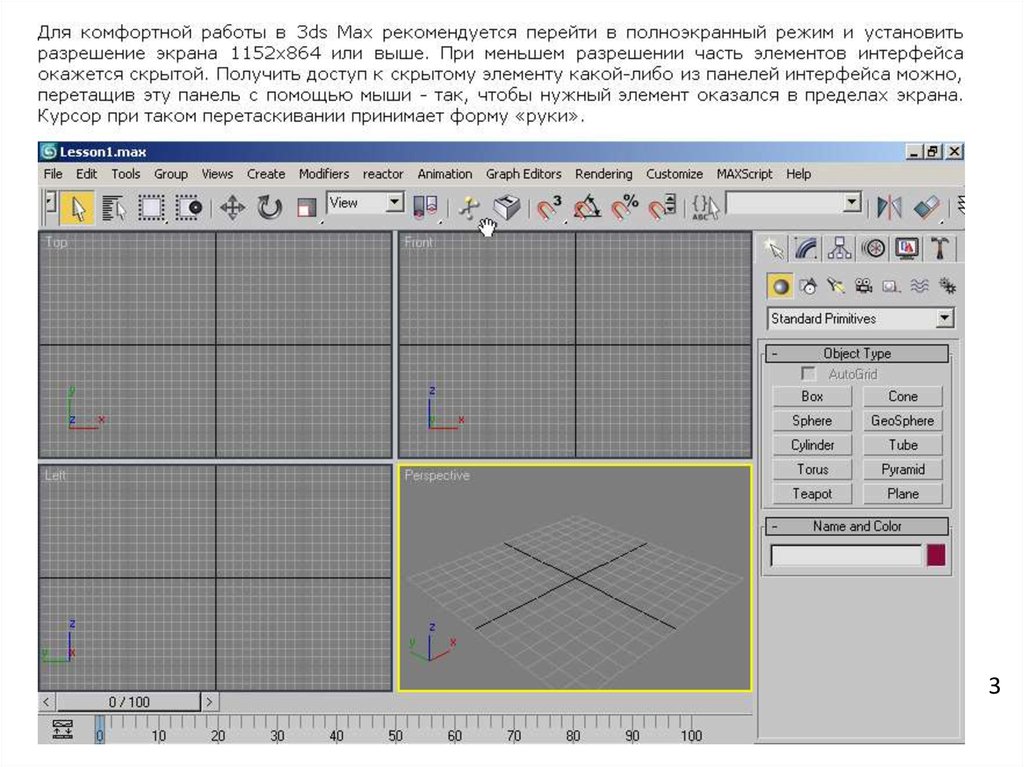Click the object name input field

point(845,556)
